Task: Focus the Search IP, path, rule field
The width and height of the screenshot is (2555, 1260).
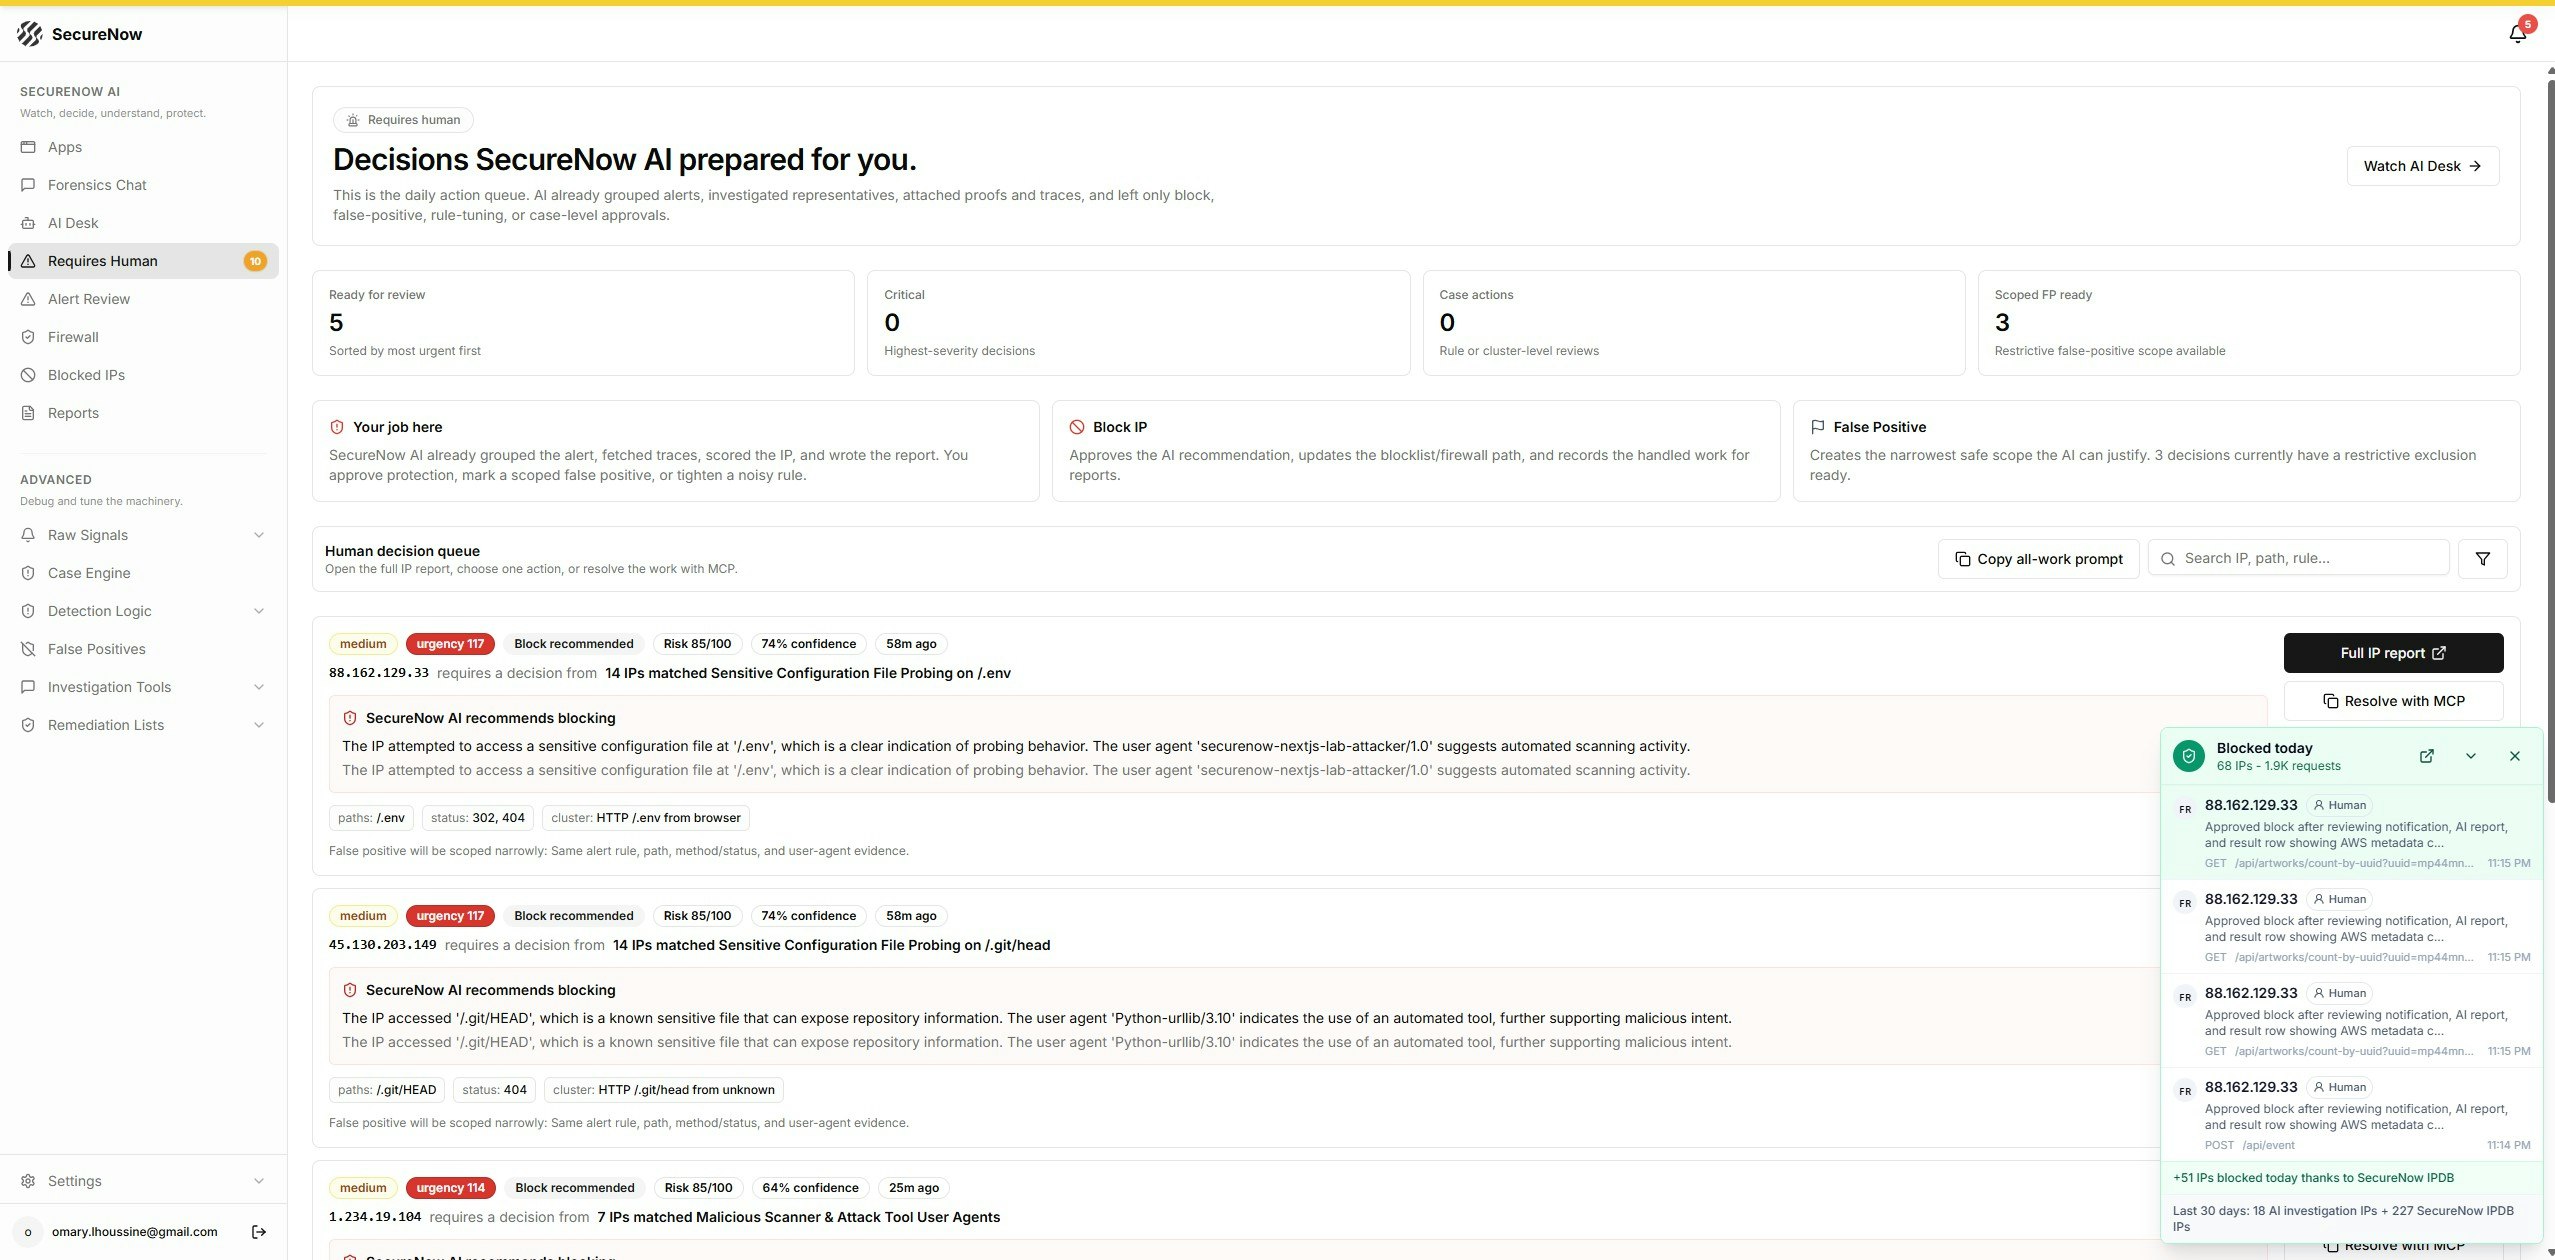Action: (2298, 558)
